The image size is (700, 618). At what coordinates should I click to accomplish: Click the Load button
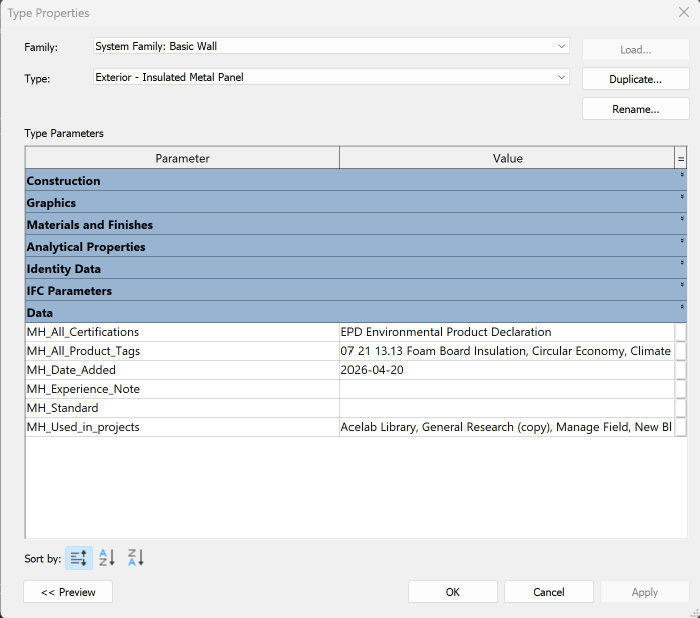tap(635, 50)
